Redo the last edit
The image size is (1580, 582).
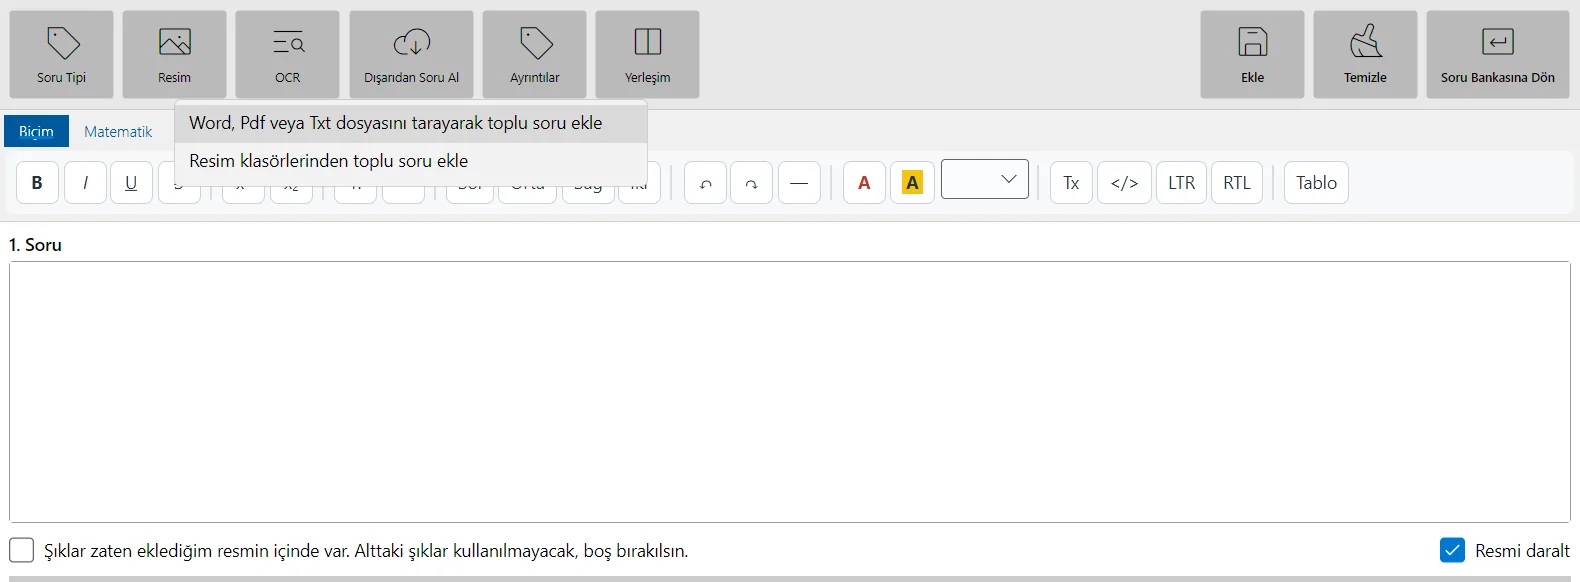pos(751,183)
